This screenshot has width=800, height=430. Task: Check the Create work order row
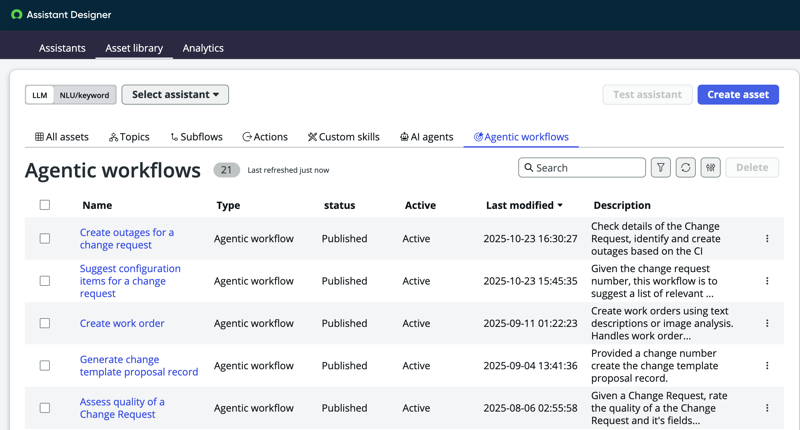pyautogui.click(x=45, y=323)
